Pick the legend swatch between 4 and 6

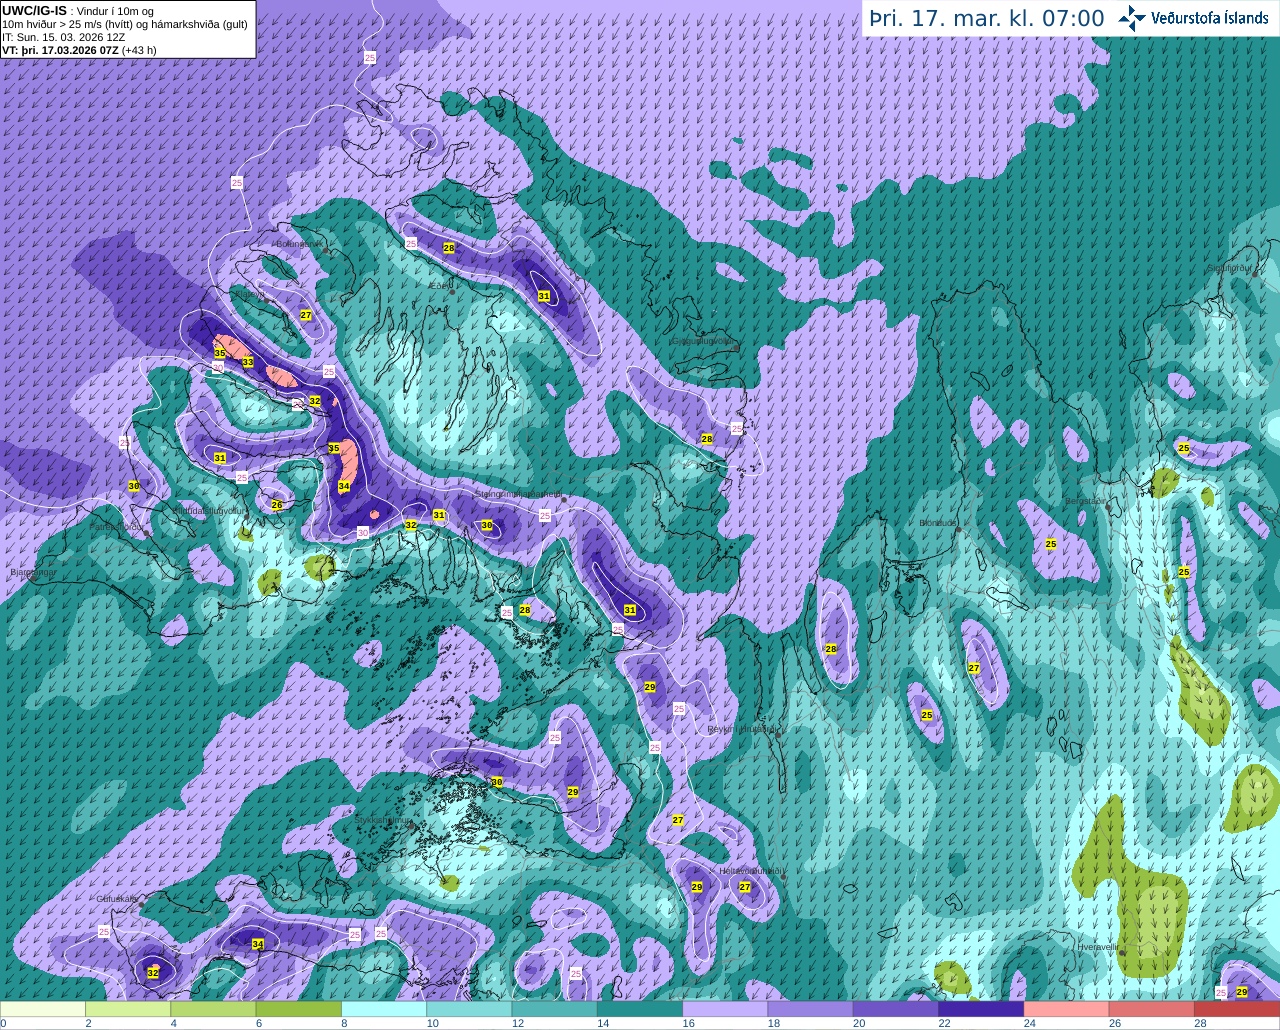pyautogui.click(x=213, y=1008)
